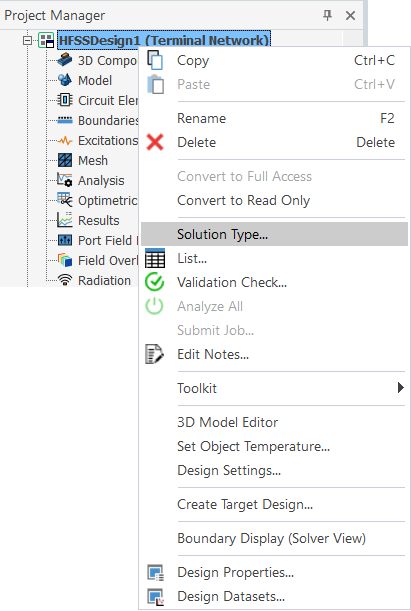Click the Design Properties icon
This screenshot has width=411, height=611.
(x=156, y=572)
